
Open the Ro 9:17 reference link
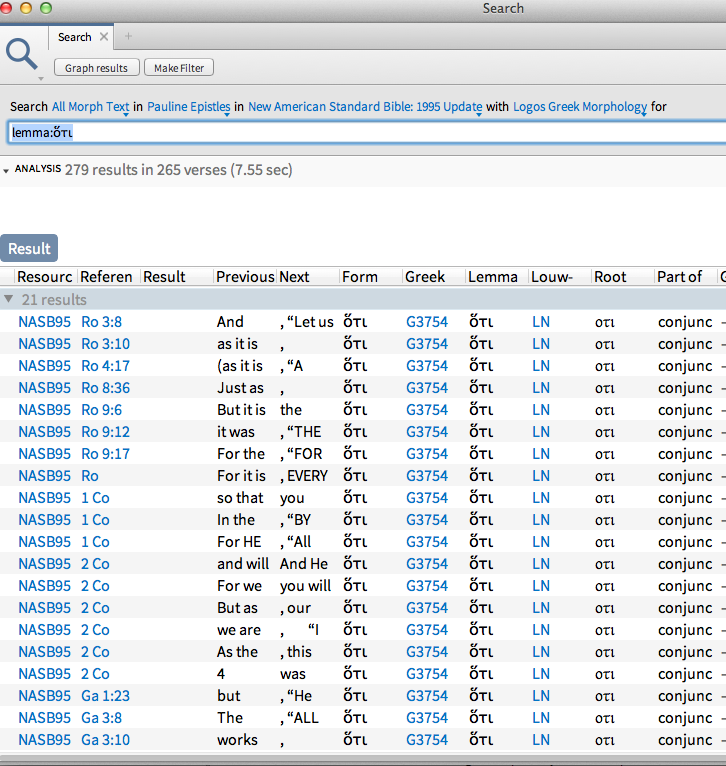coord(106,454)
